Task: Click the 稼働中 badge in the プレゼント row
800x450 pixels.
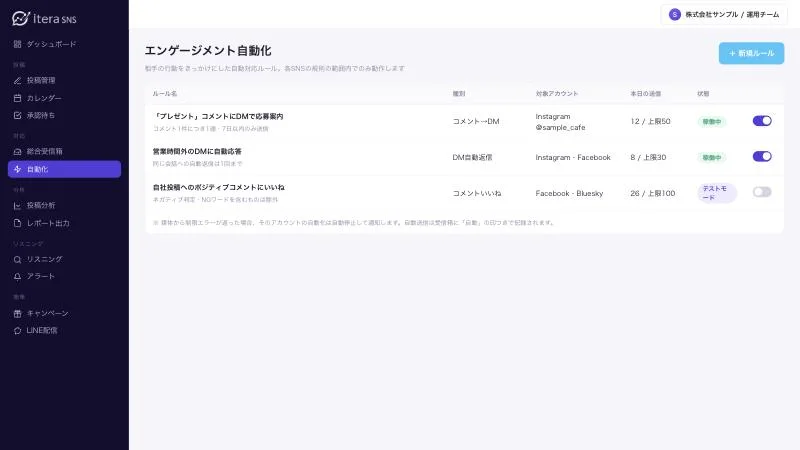Action: pos(712,121)
